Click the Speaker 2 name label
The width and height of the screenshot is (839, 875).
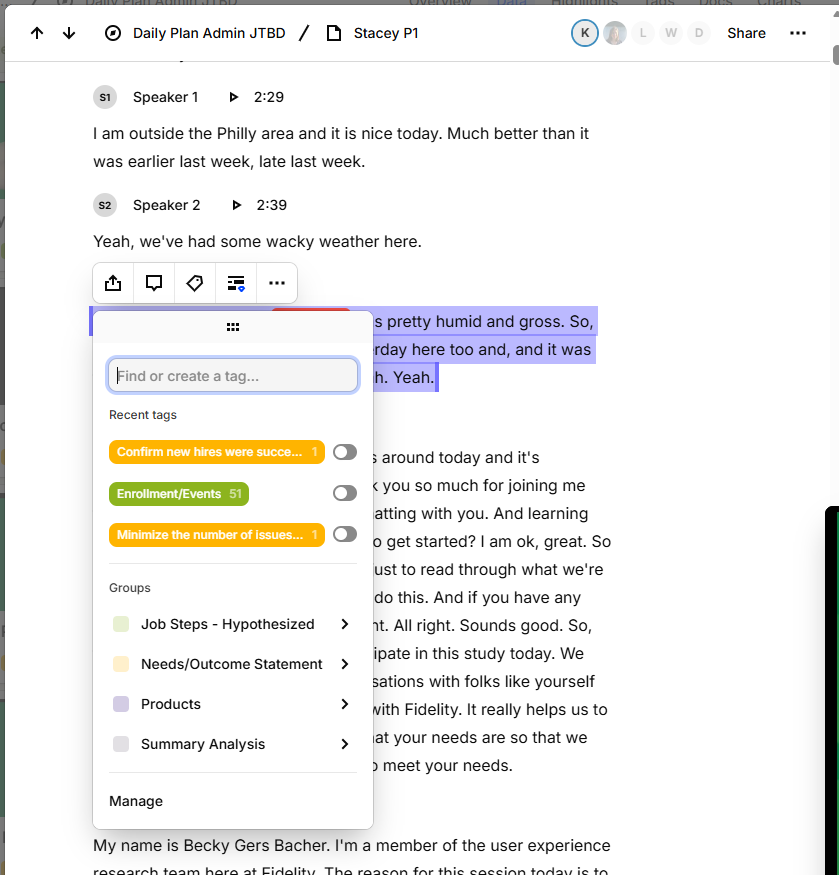(166, 205)
